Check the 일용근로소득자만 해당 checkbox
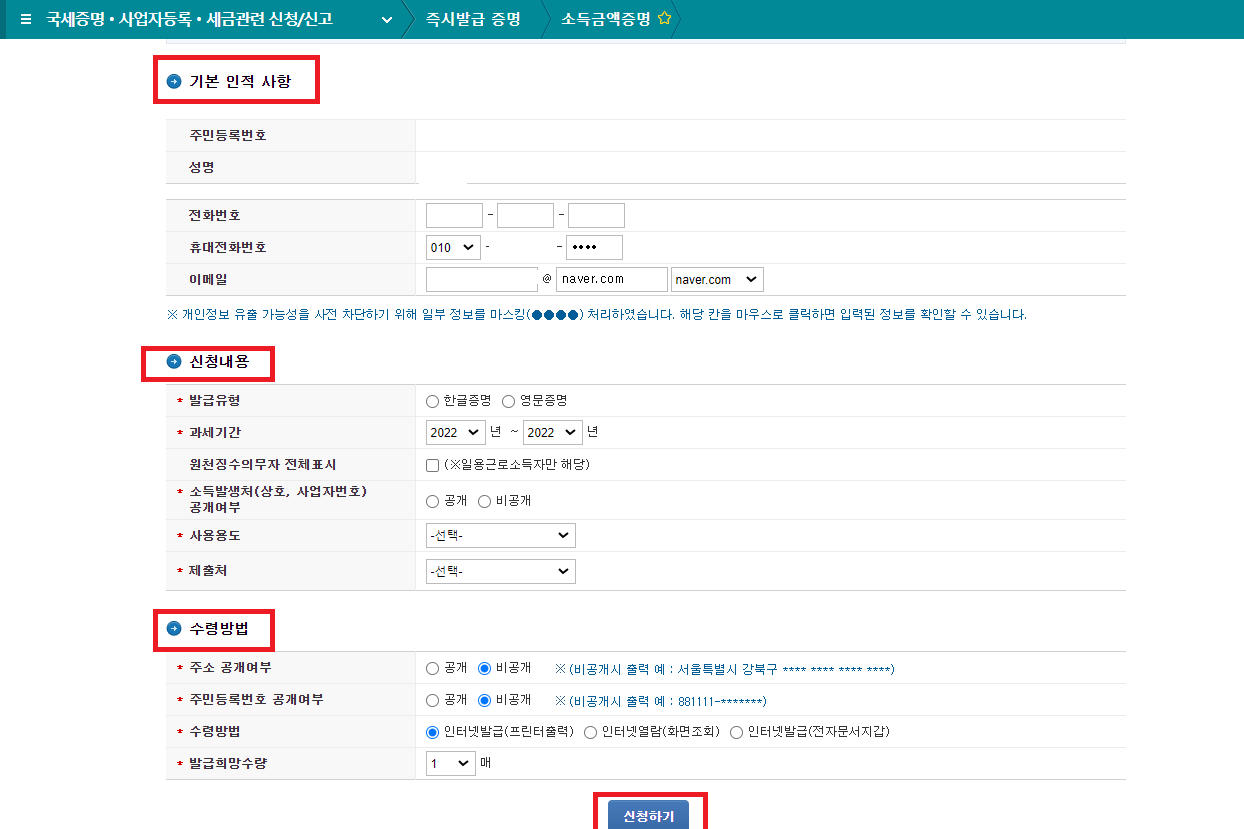The height and width of the screenshot is (829, 1244). (432, 465)
